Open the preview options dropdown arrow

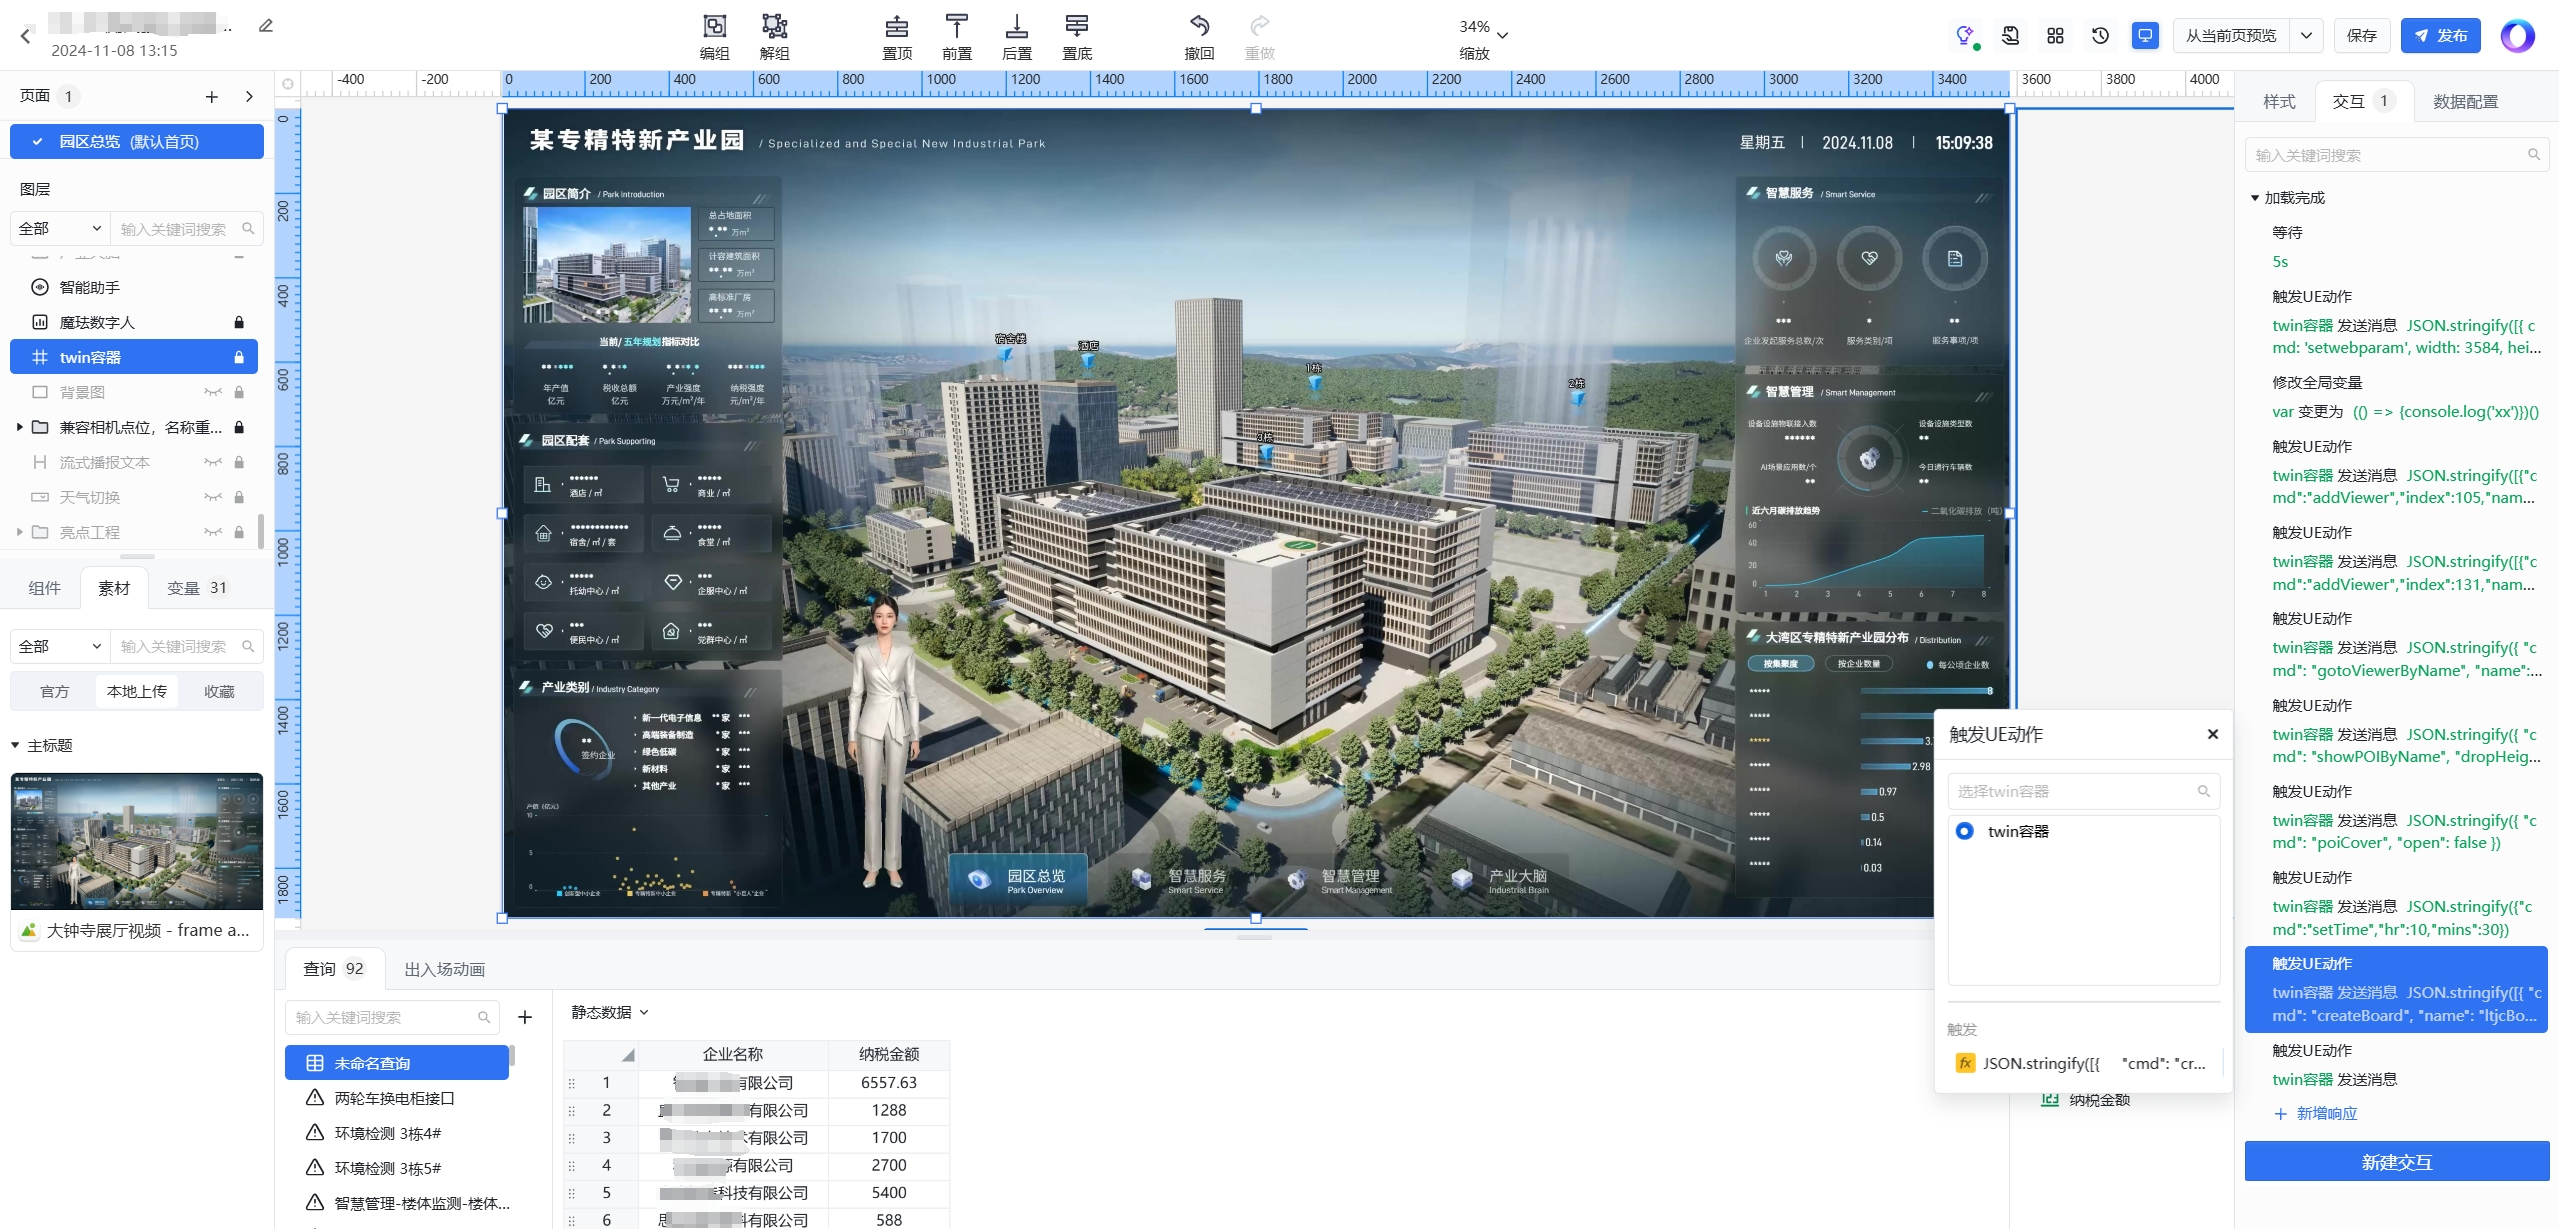point(2306,36)
